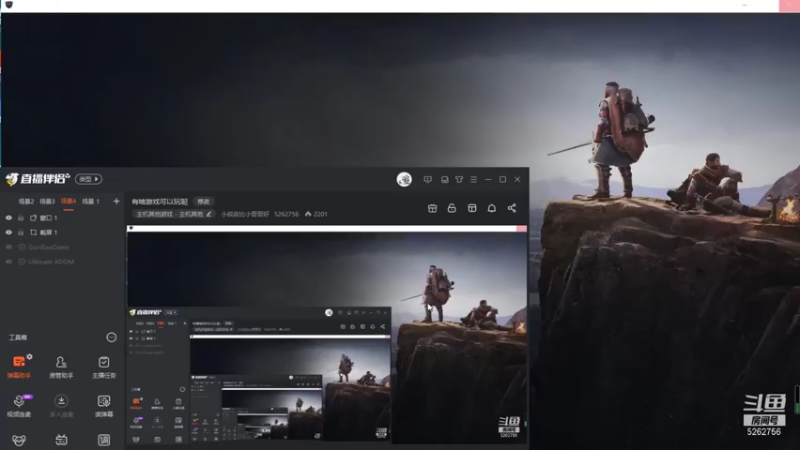
Task: Open the 房管助手 tool
Action: 61,367
